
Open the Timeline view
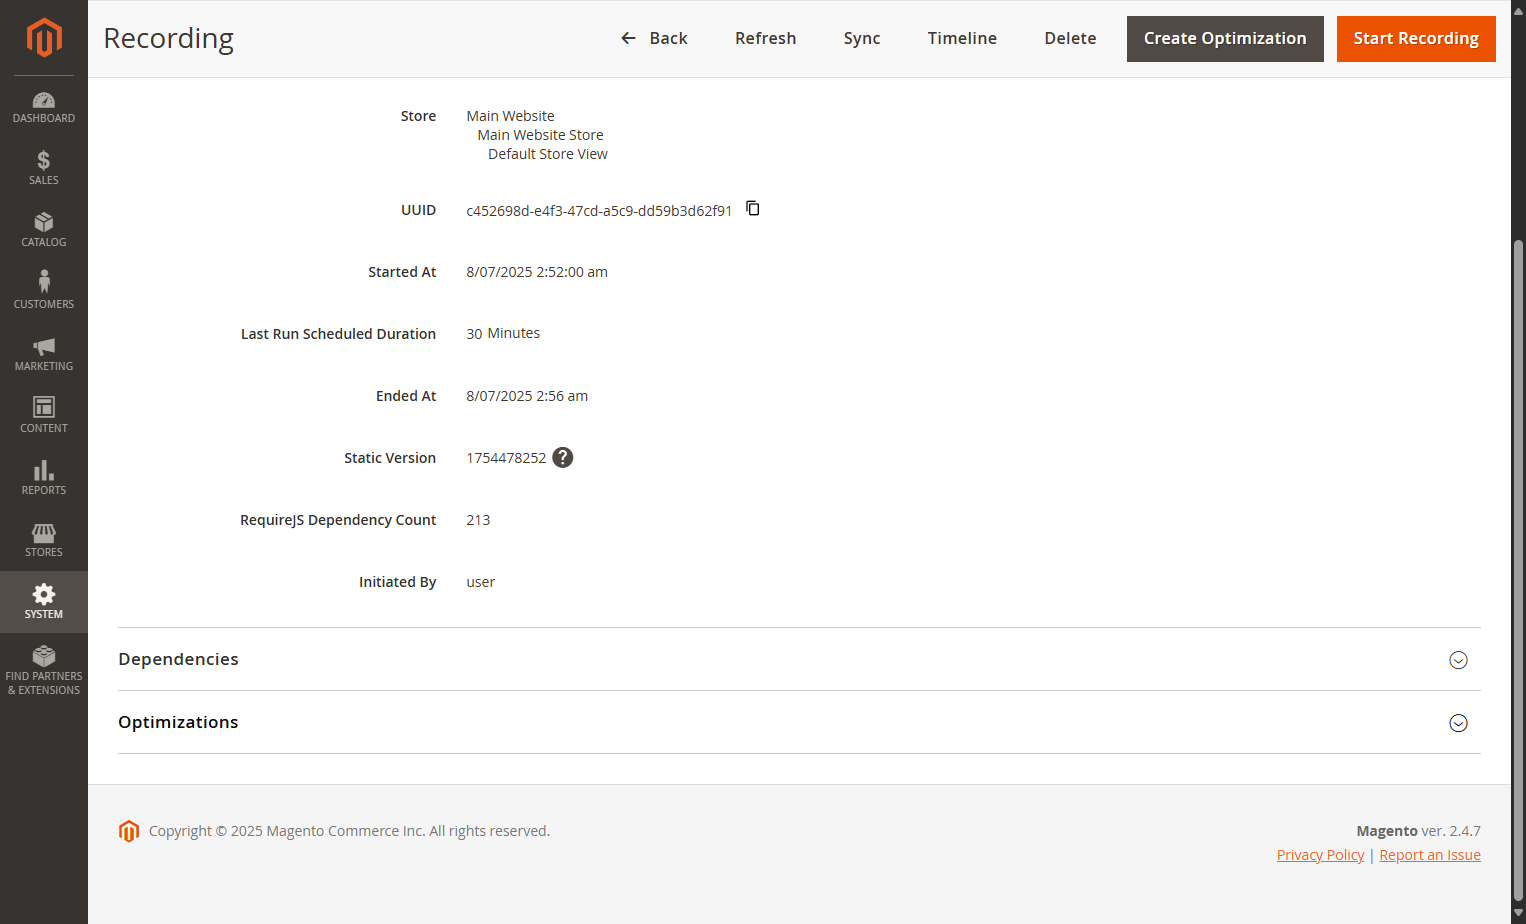(962, 38)
